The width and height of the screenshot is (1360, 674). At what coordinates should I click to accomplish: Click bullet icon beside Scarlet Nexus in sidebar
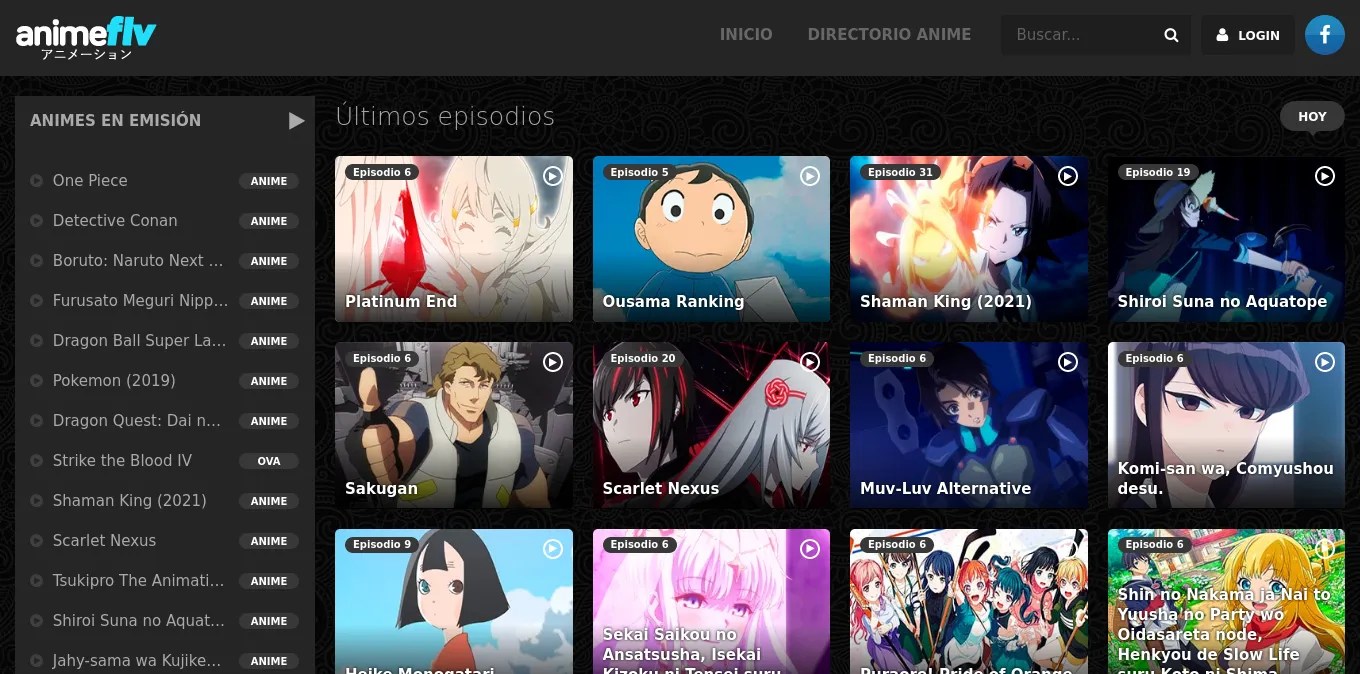pyautogui.click(x=37, y=541)
